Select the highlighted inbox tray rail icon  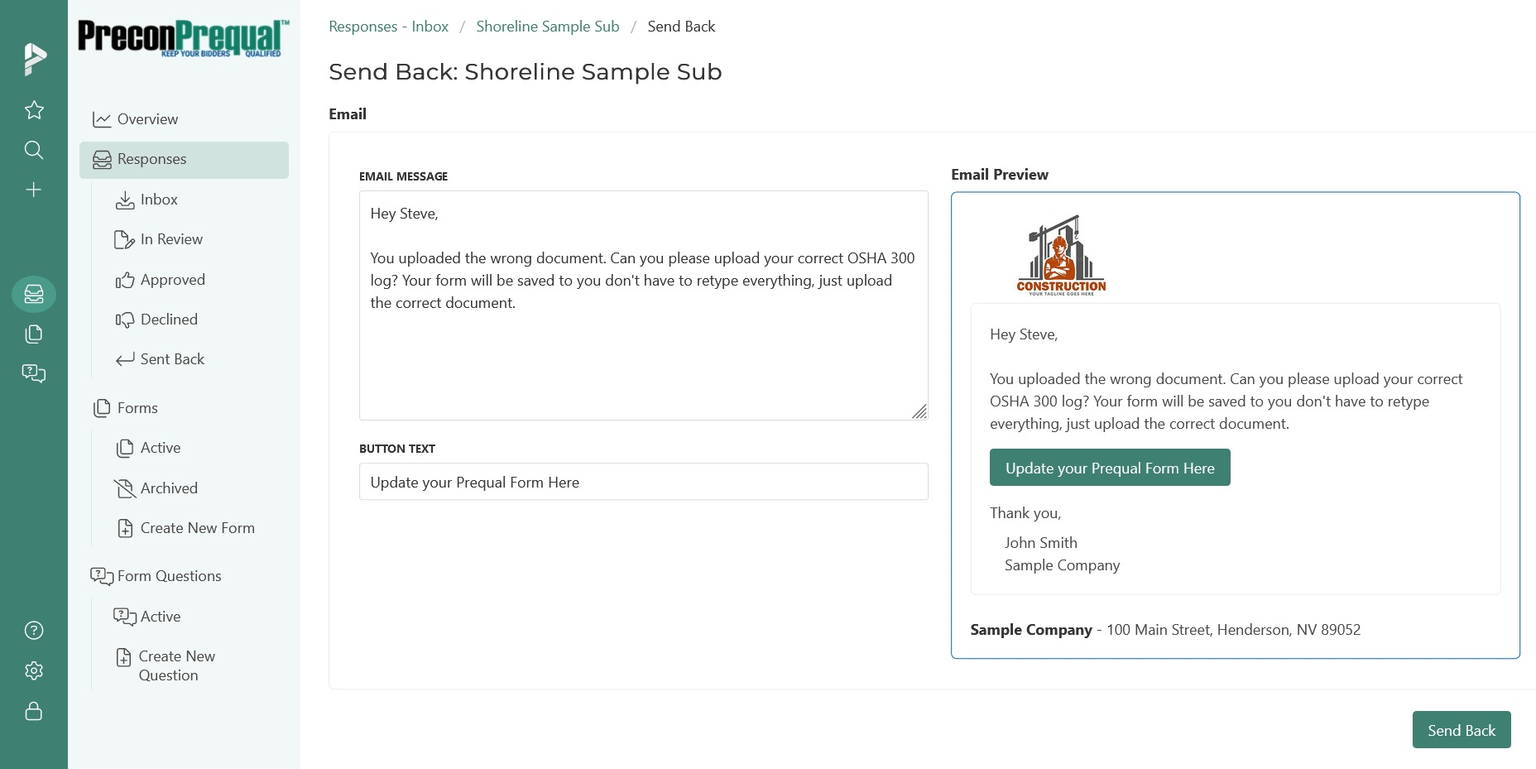tap(34, 294)
